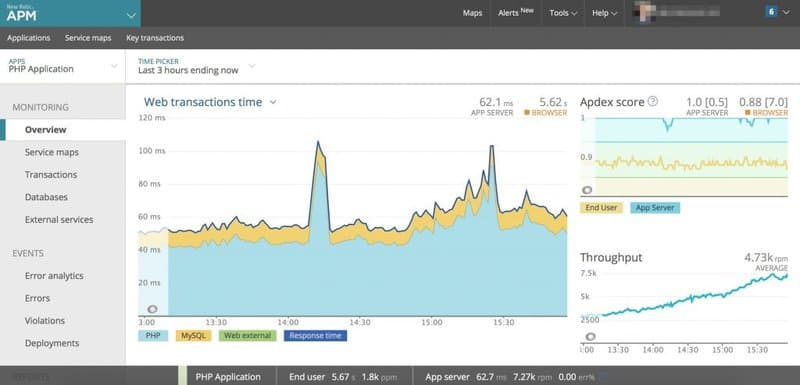Toggle the PHP legend series
Viewport: 800px width, 385px height.
pyautogui.click(x=153, y=336)
